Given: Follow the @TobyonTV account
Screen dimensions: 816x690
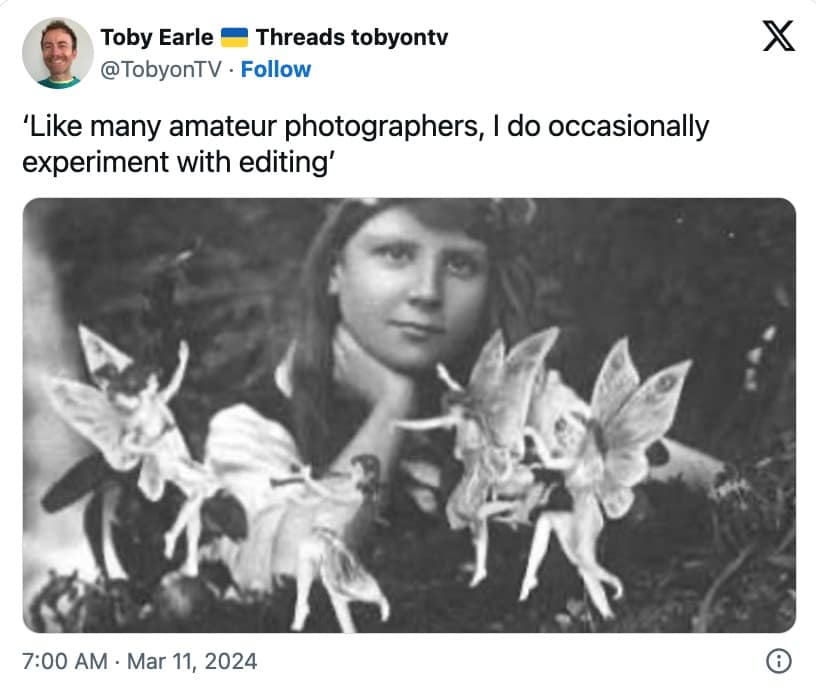Looking at the screenshot, I should [x=276, y=69].
